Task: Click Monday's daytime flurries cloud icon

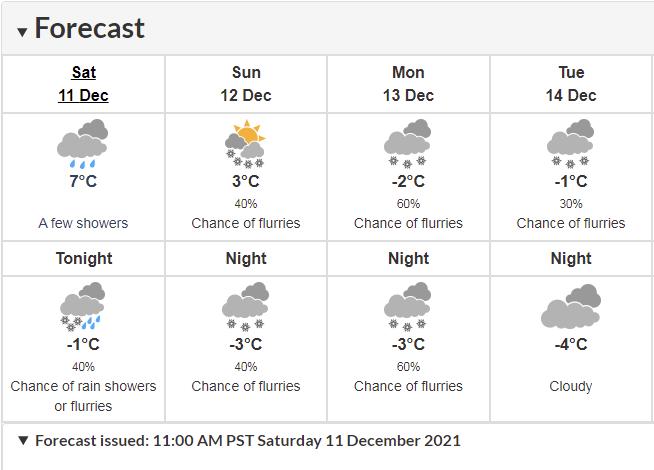Action: 408,144
